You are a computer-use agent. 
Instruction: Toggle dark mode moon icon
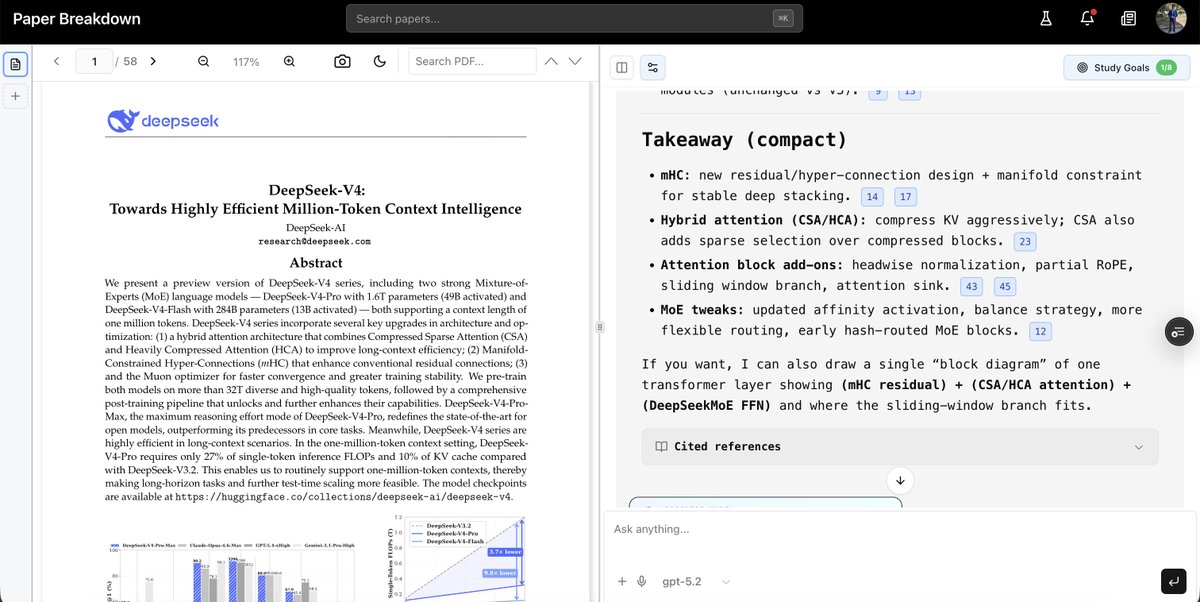[379, 61]
